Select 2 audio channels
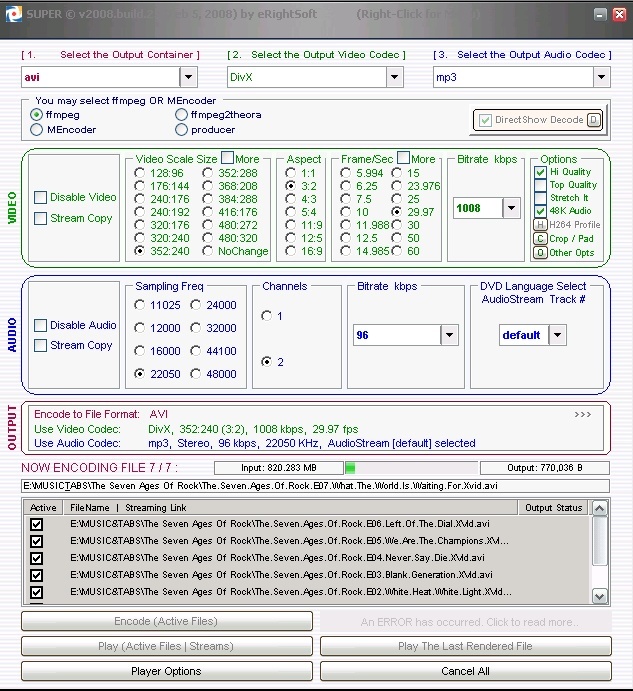633x691 pixels. 266,362
